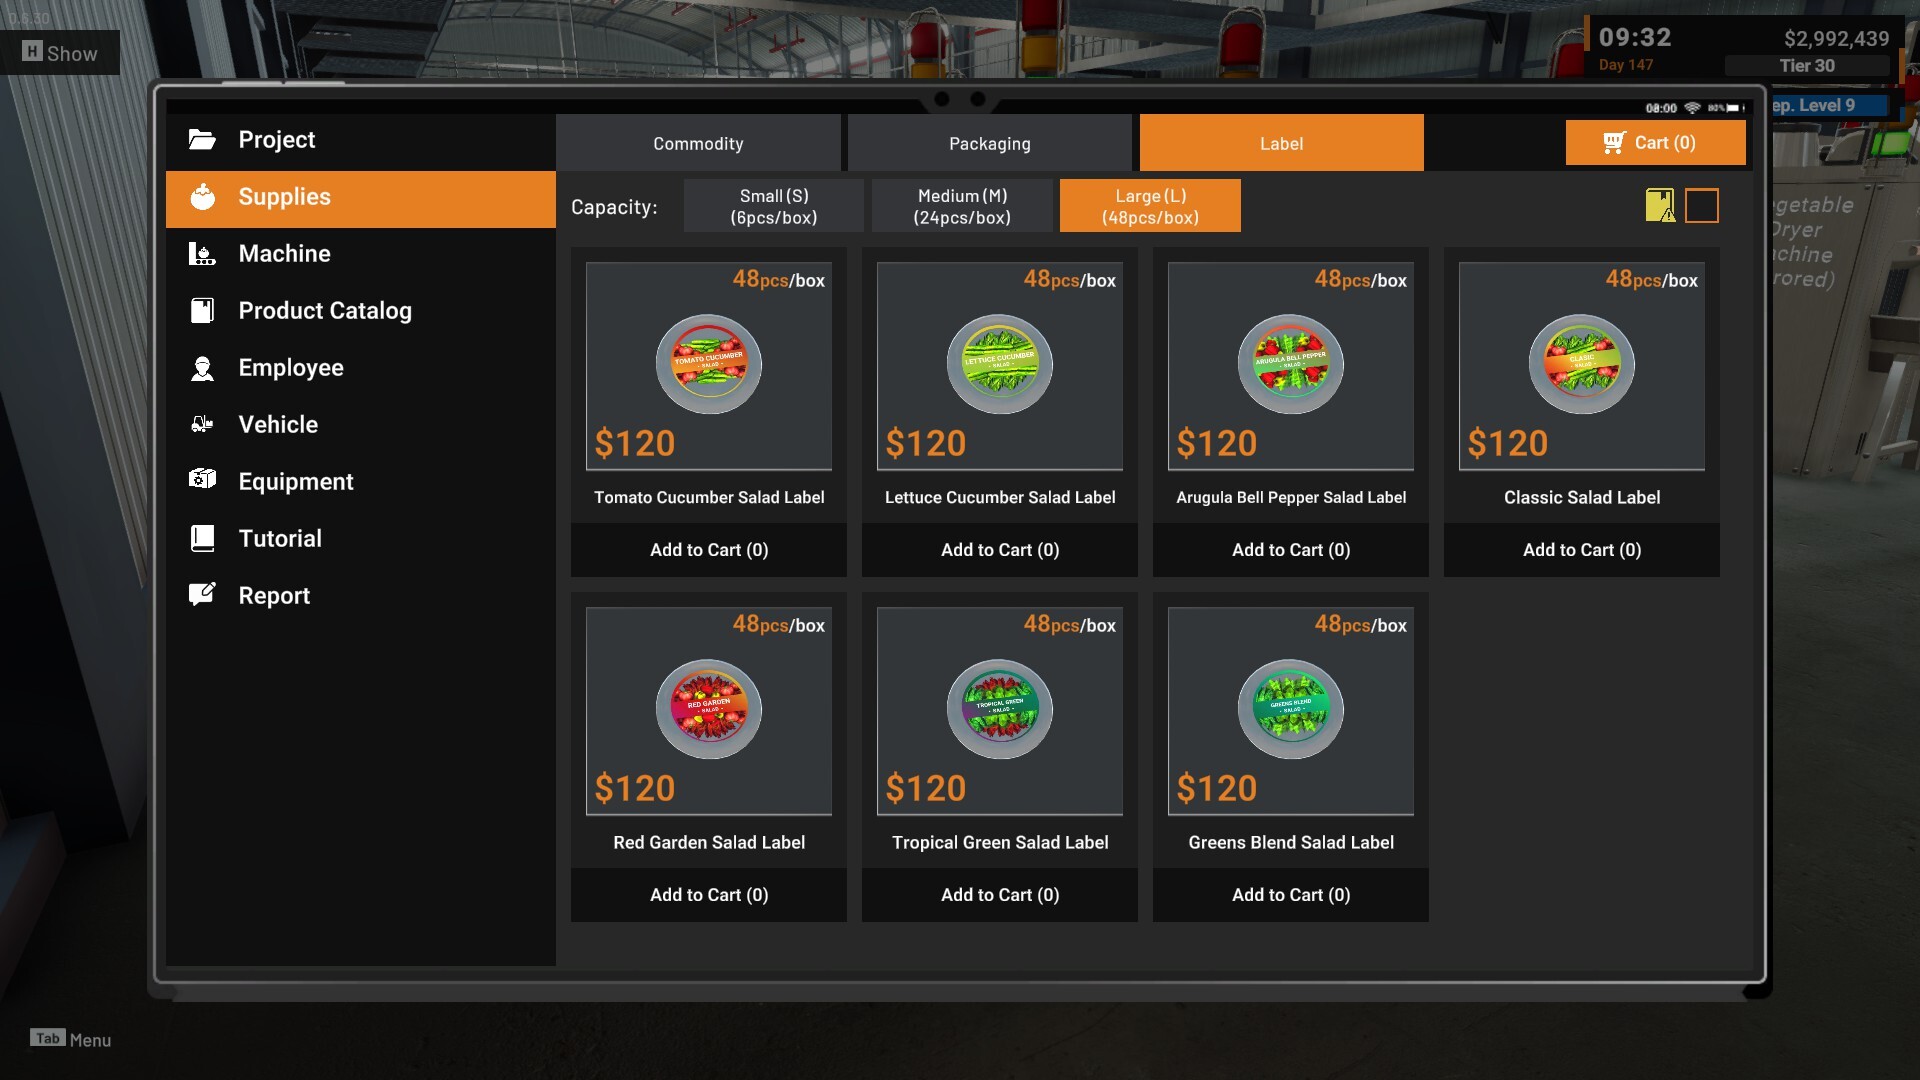
Task: Click the Product Catalog book icon
Action: click(x=202, y=311)
